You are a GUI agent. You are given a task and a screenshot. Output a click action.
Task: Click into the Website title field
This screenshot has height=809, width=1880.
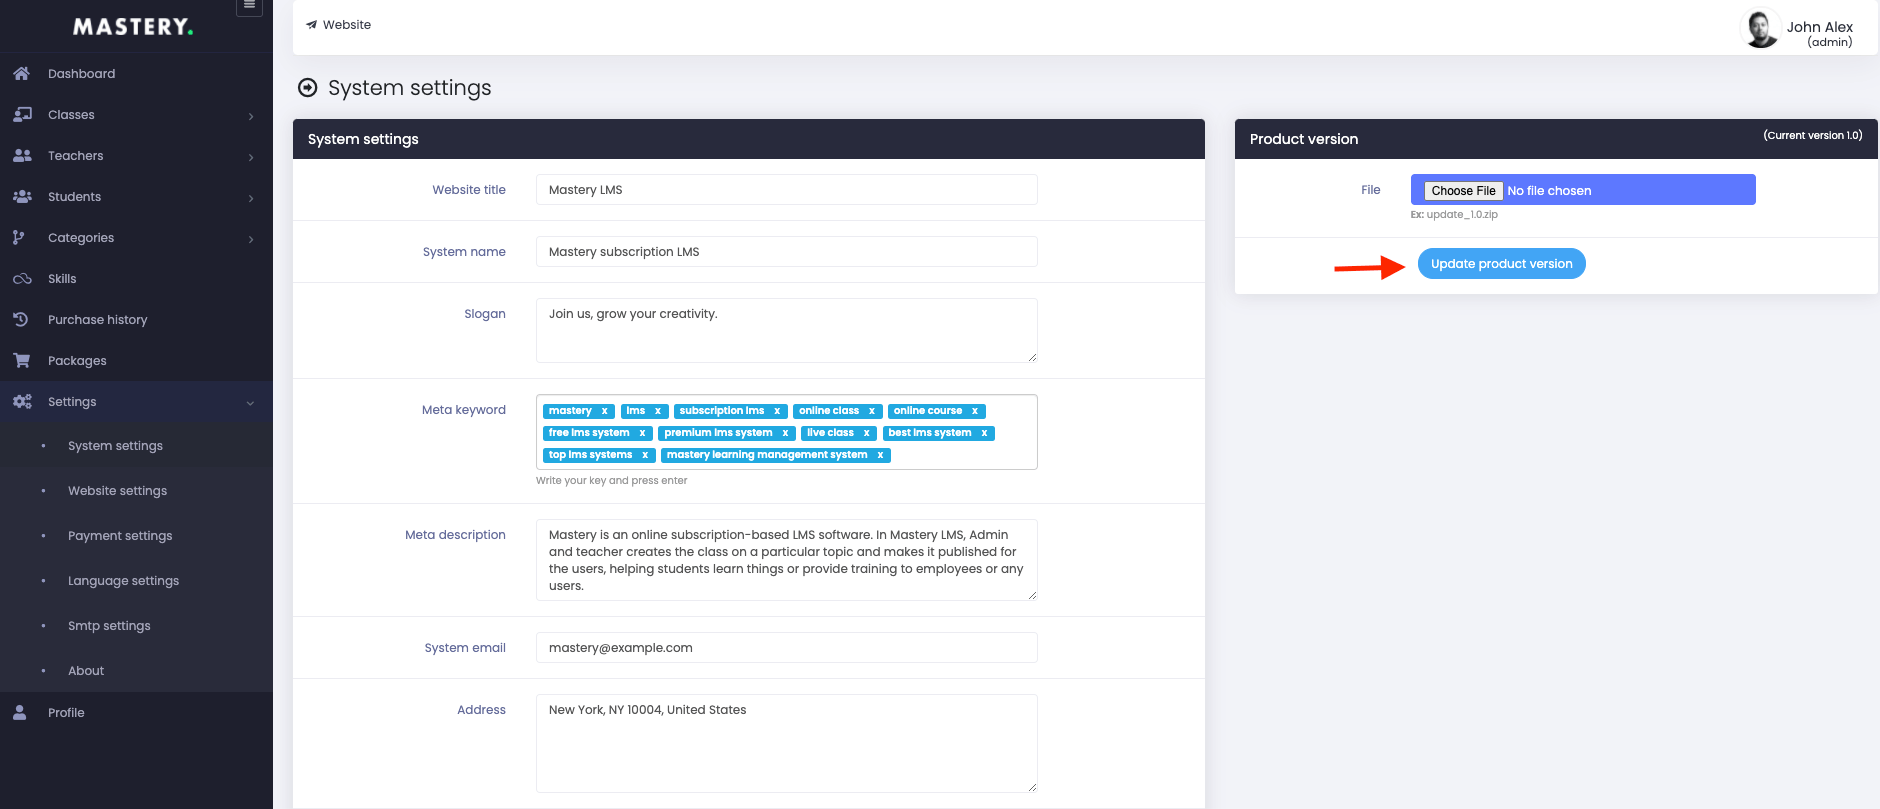pyautogui.click(x=786, y=189)
